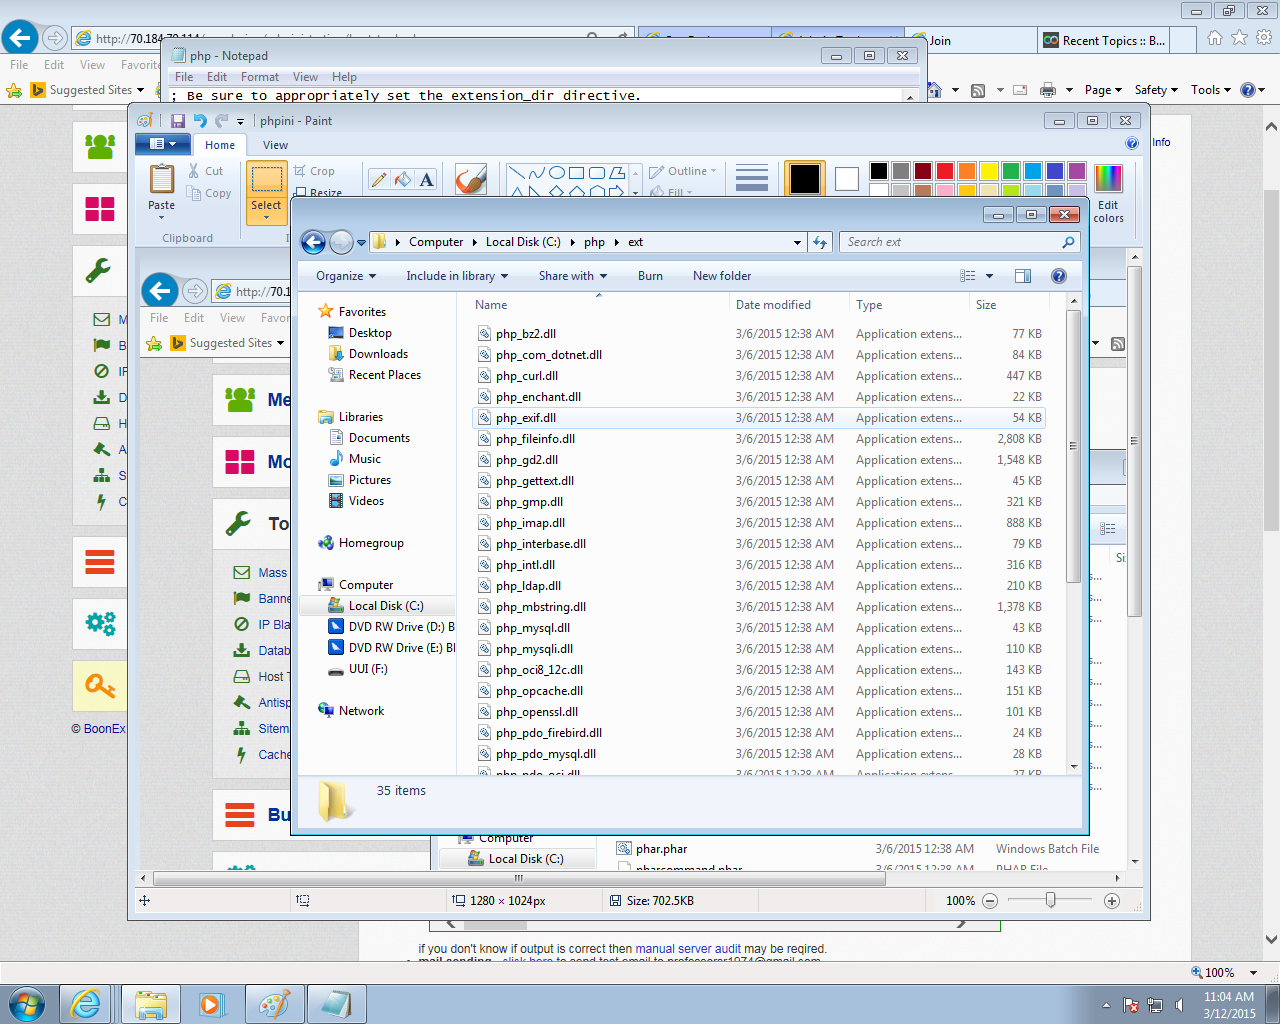1280x1024 pixels.
Task: Click the New folder button
Action: coord(721,276)
